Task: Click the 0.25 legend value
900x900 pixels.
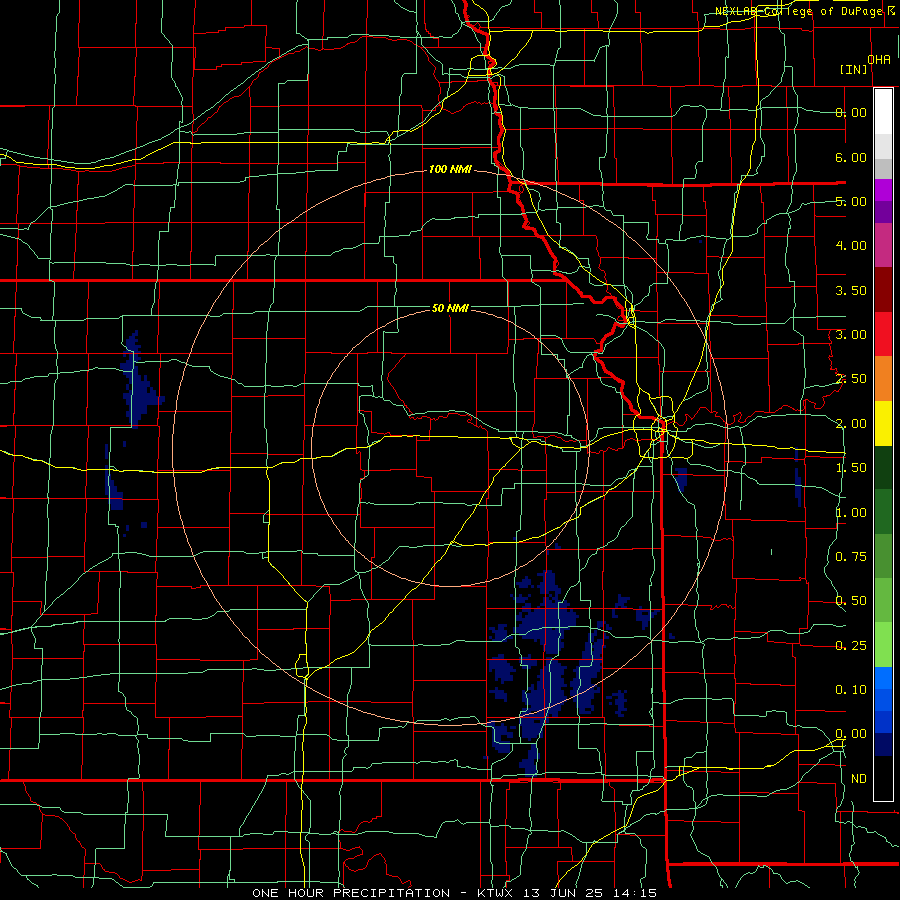Action: 851,646
